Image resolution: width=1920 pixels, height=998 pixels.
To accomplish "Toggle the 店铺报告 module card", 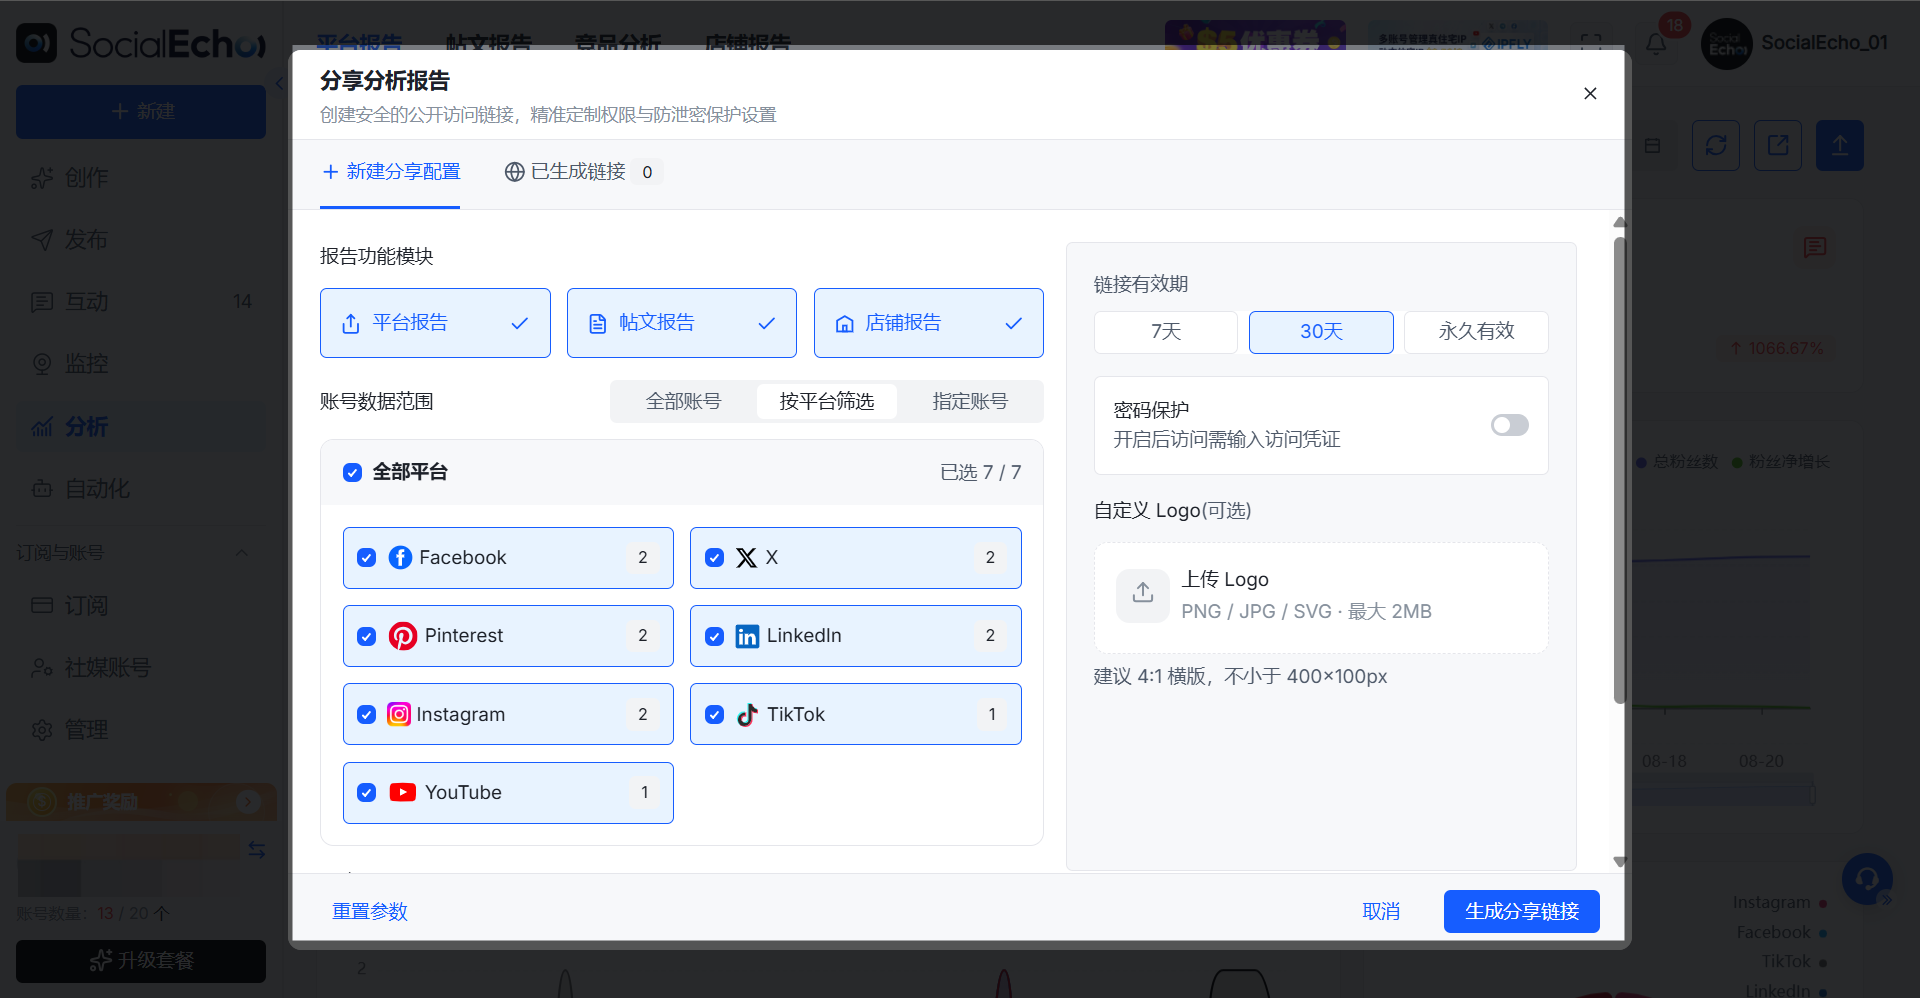I will [x=929, y=323].
